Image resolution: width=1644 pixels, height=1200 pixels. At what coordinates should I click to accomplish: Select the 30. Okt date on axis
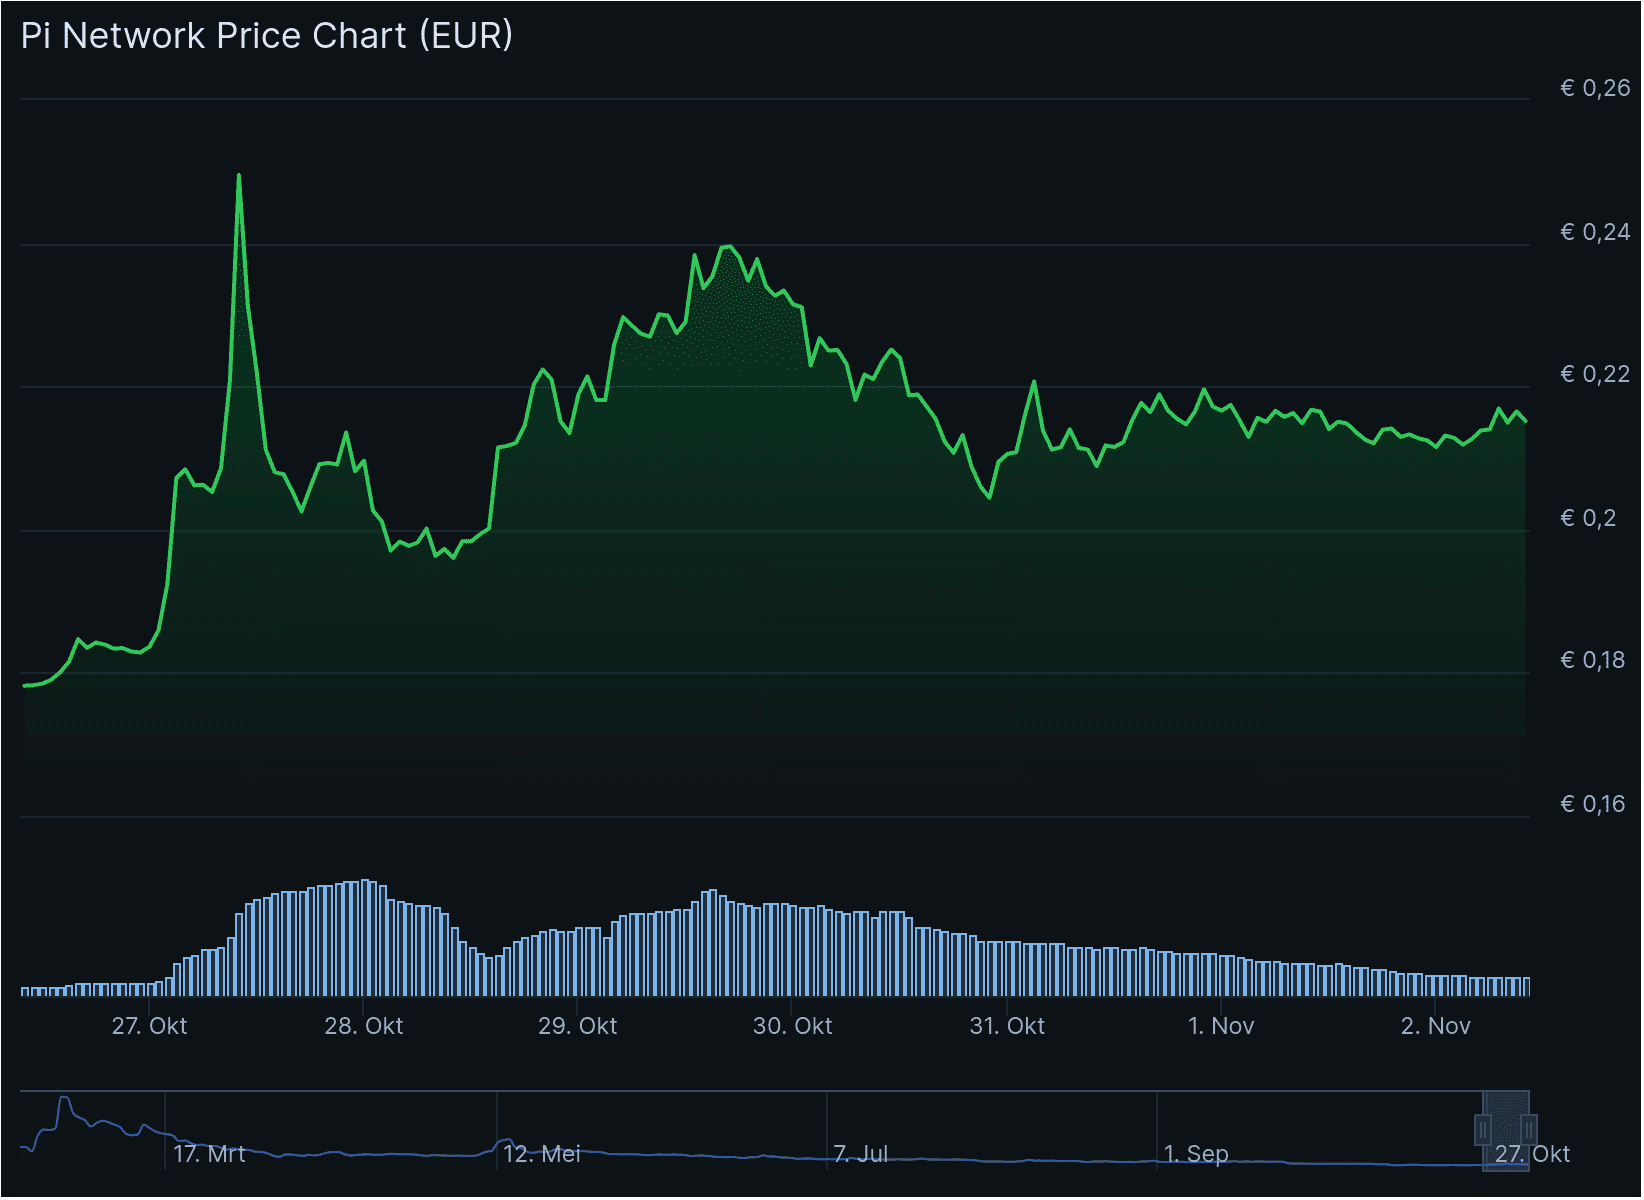pos(792,1026)
